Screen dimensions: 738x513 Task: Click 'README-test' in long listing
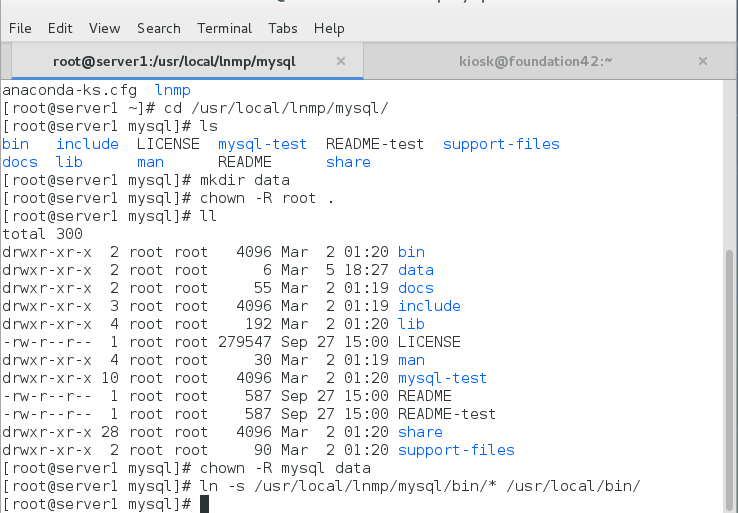pyautogui.click(x=447, y=414)
